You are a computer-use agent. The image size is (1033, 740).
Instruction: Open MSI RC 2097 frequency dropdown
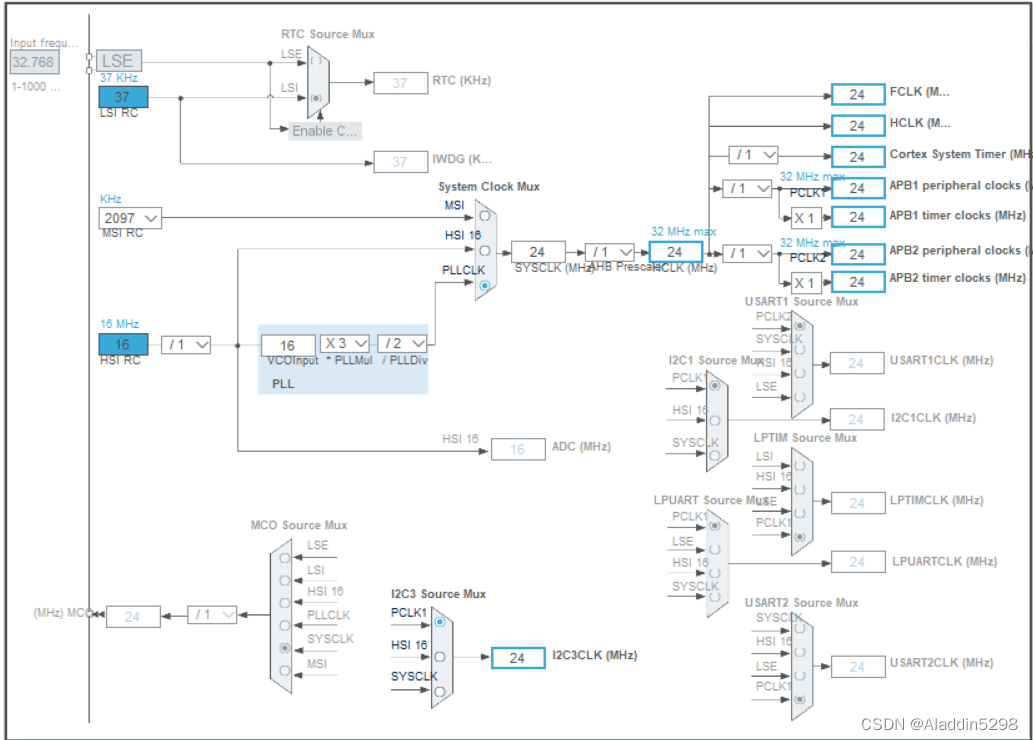[x=130, y=218]
